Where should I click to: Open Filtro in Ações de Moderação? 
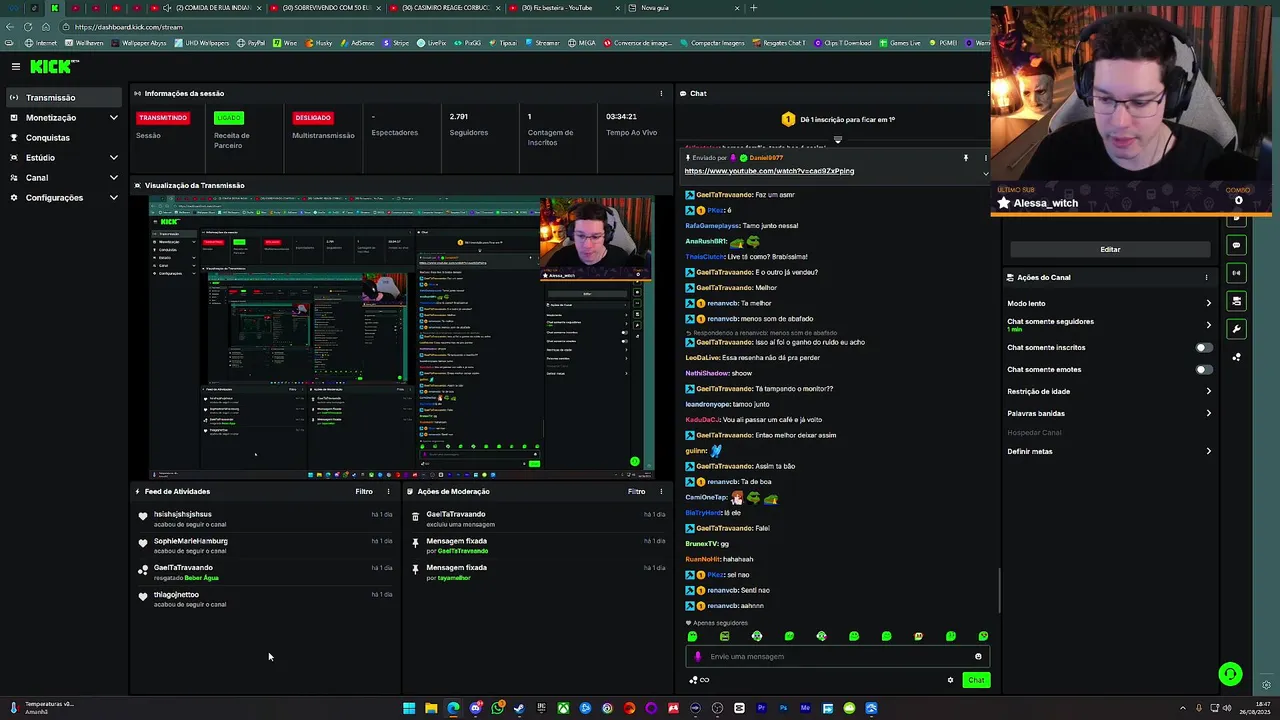tap(637, 491)
